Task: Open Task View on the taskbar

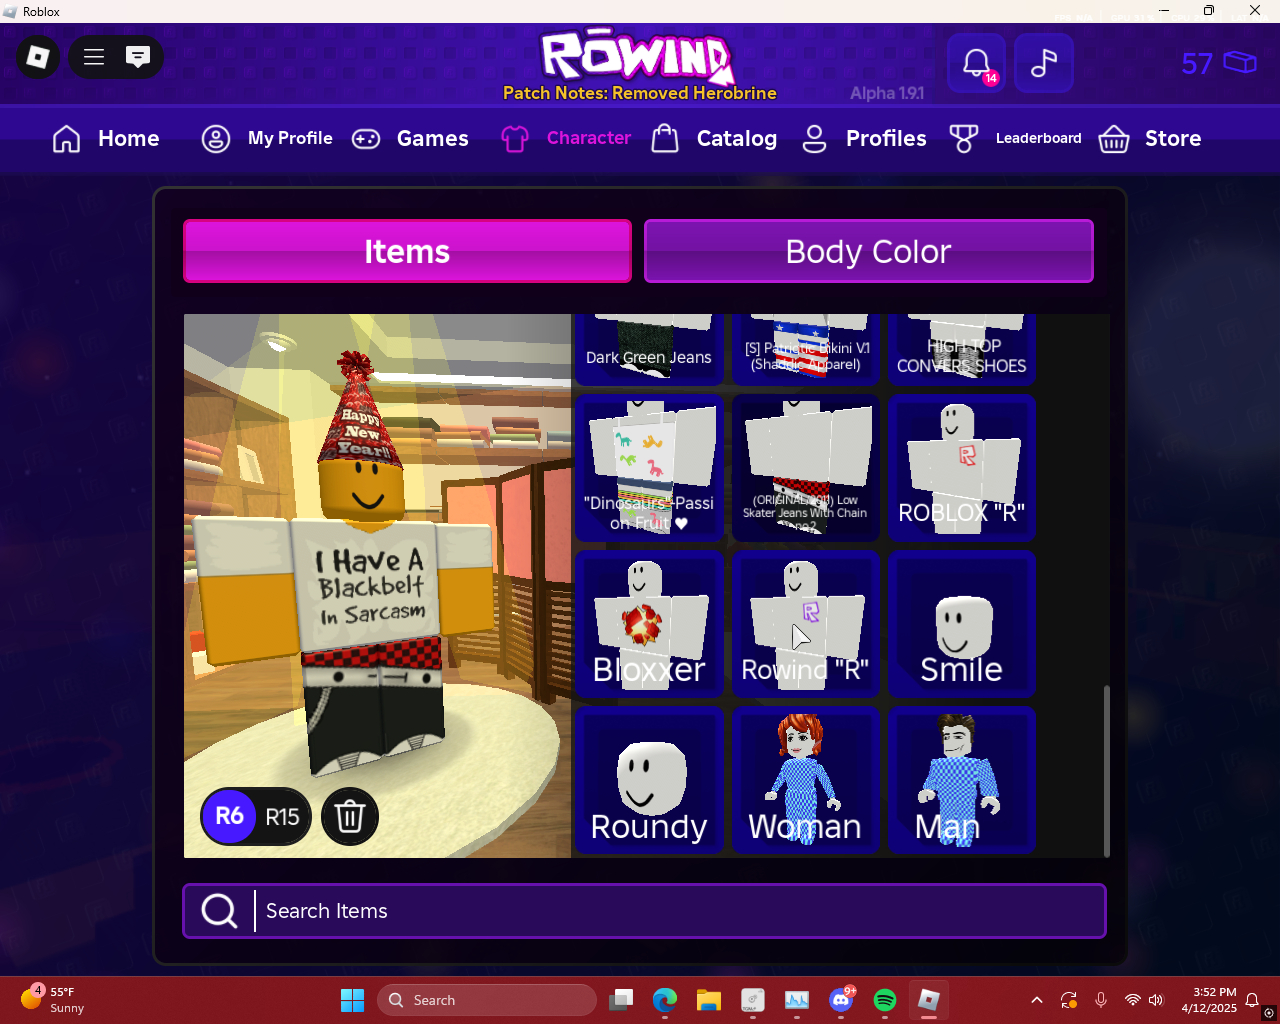Action: pos(621,1000)
